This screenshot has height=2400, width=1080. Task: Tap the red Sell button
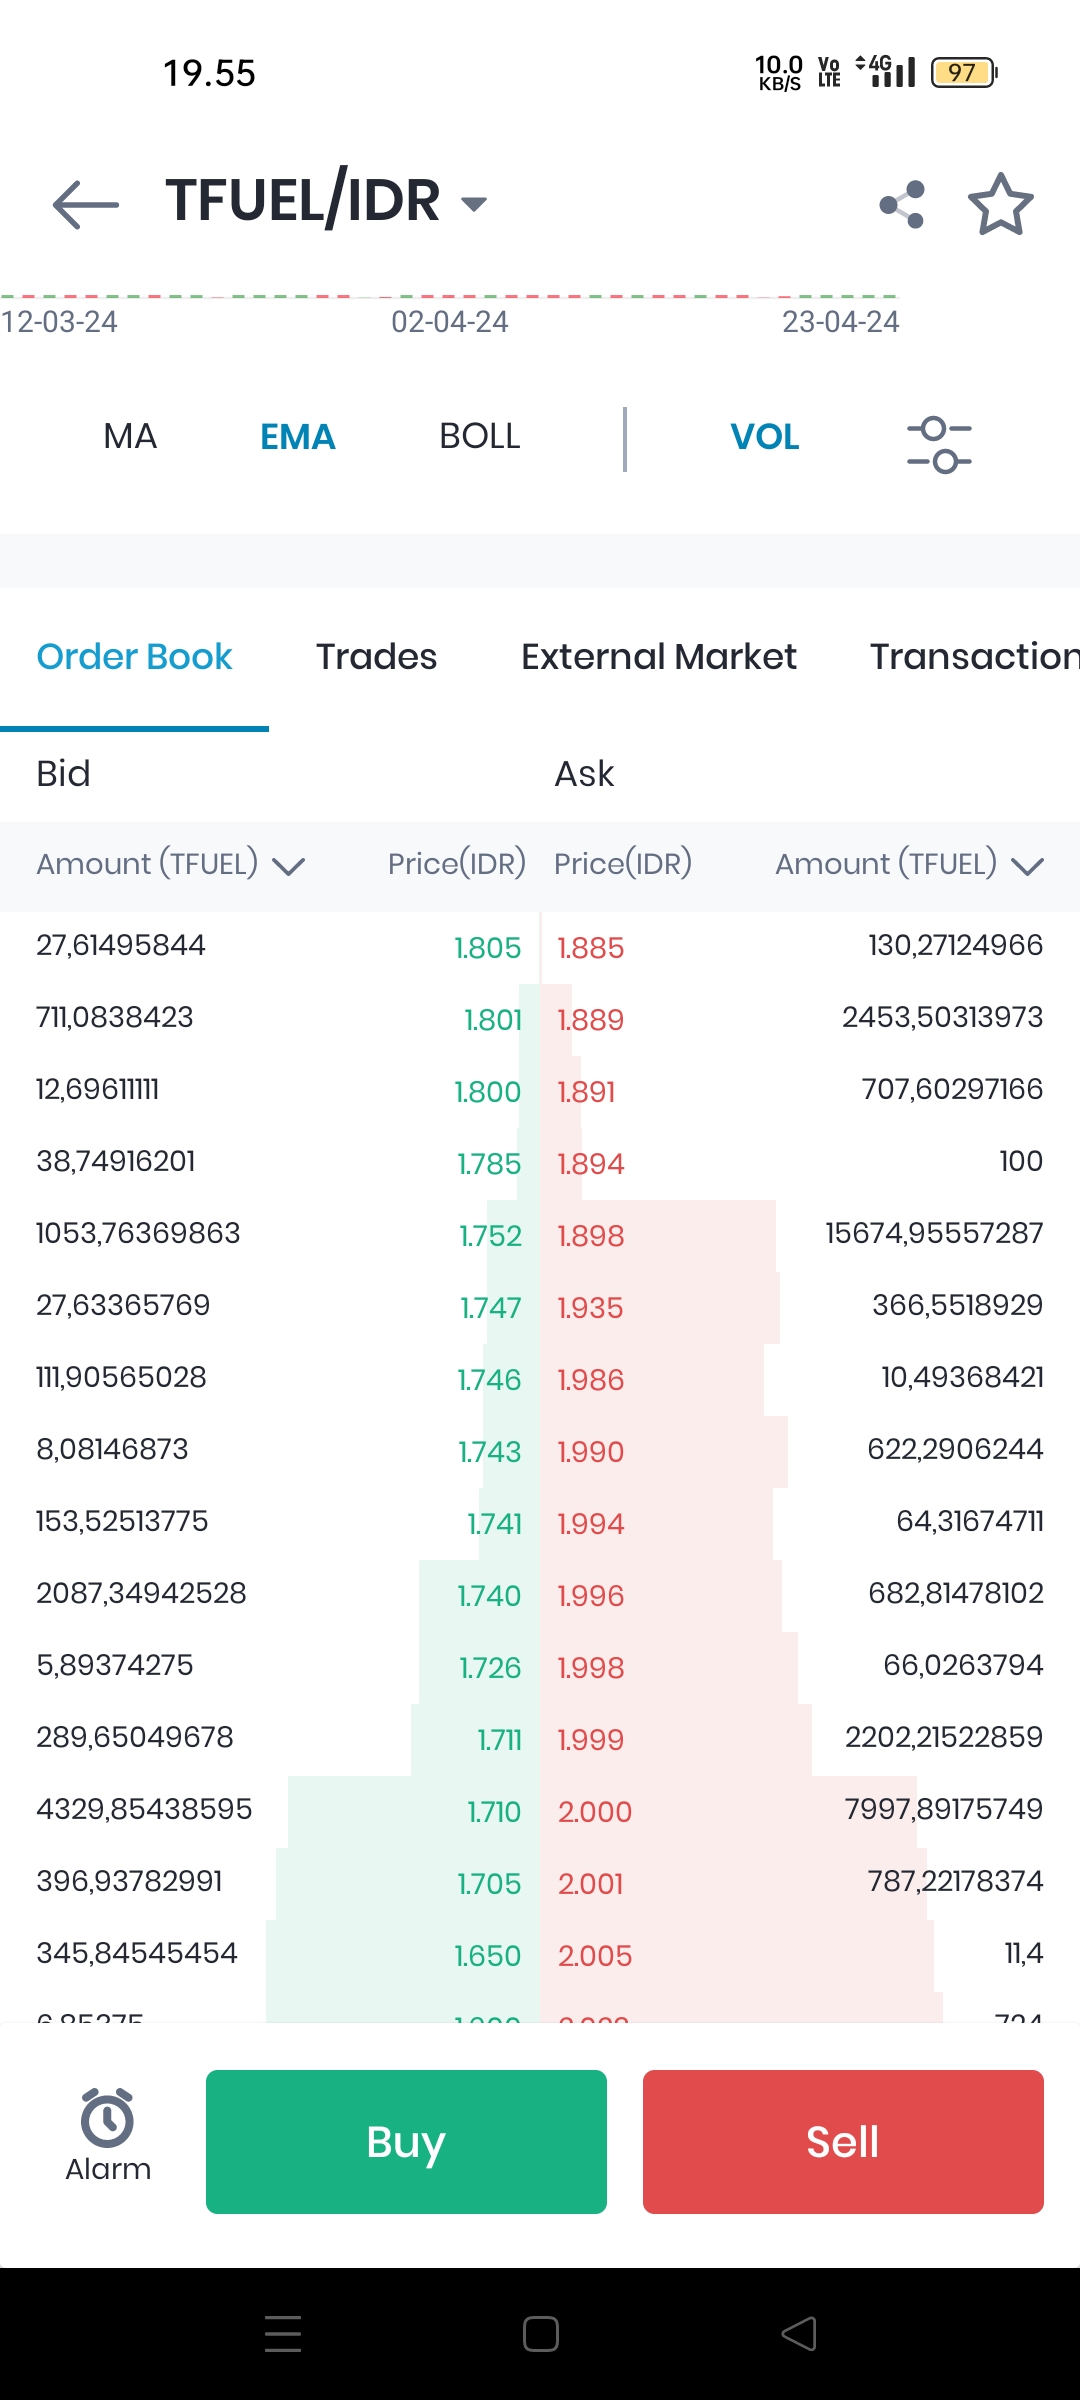coord(843,2142)
